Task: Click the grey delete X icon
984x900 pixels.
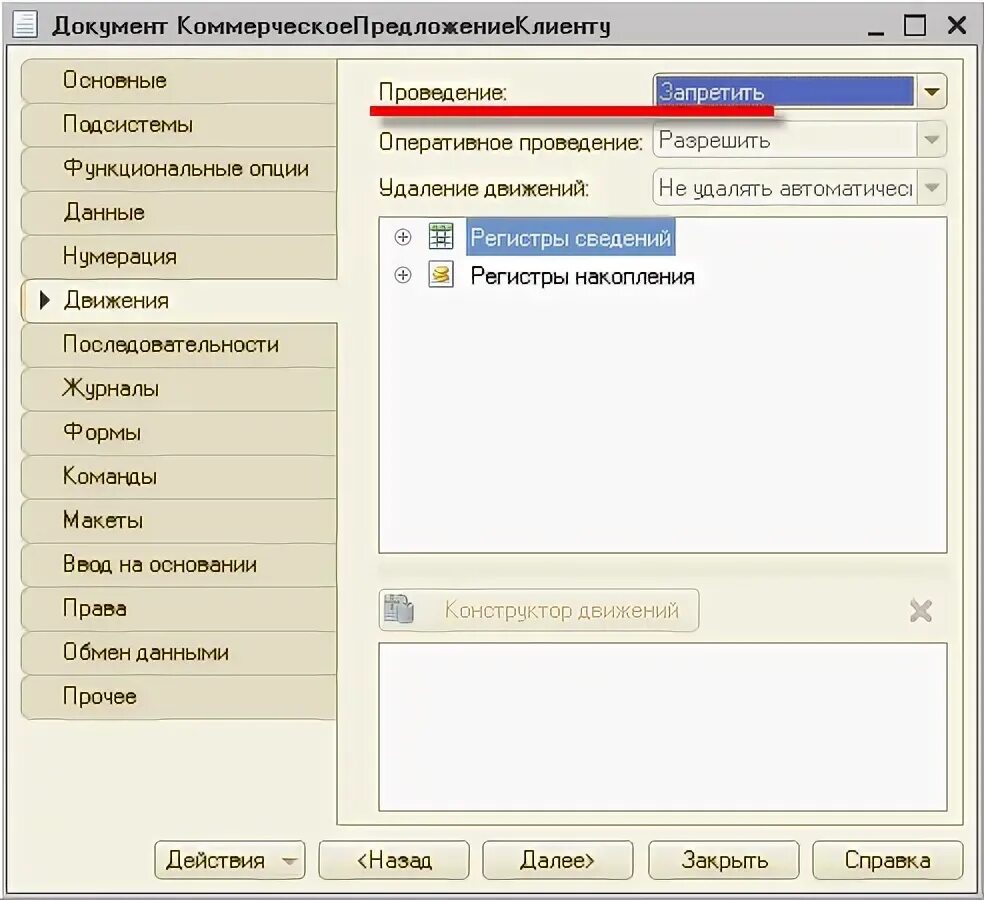Action: (x=921, y=610)
